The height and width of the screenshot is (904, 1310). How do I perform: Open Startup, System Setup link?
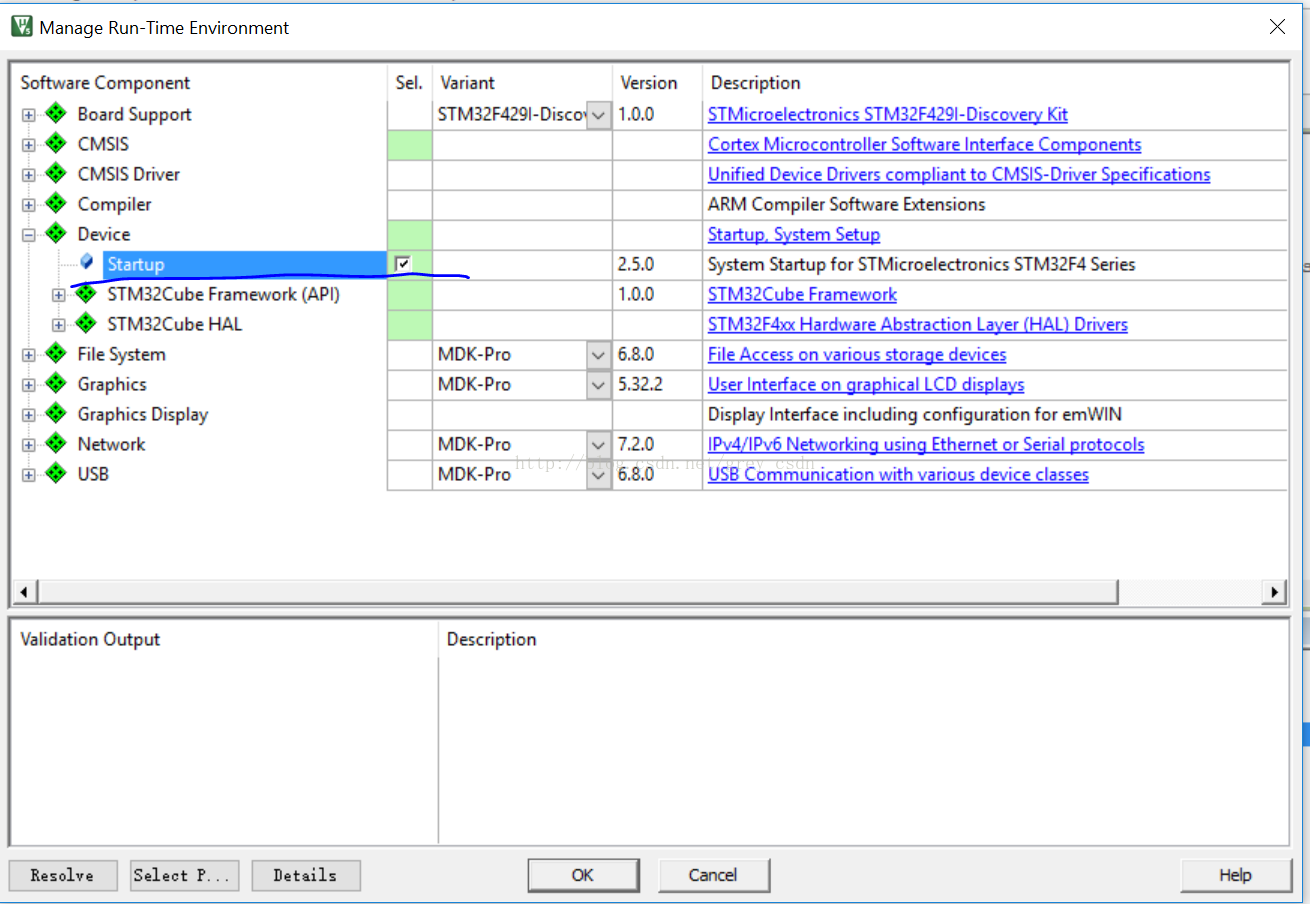(x=794, y=234)
